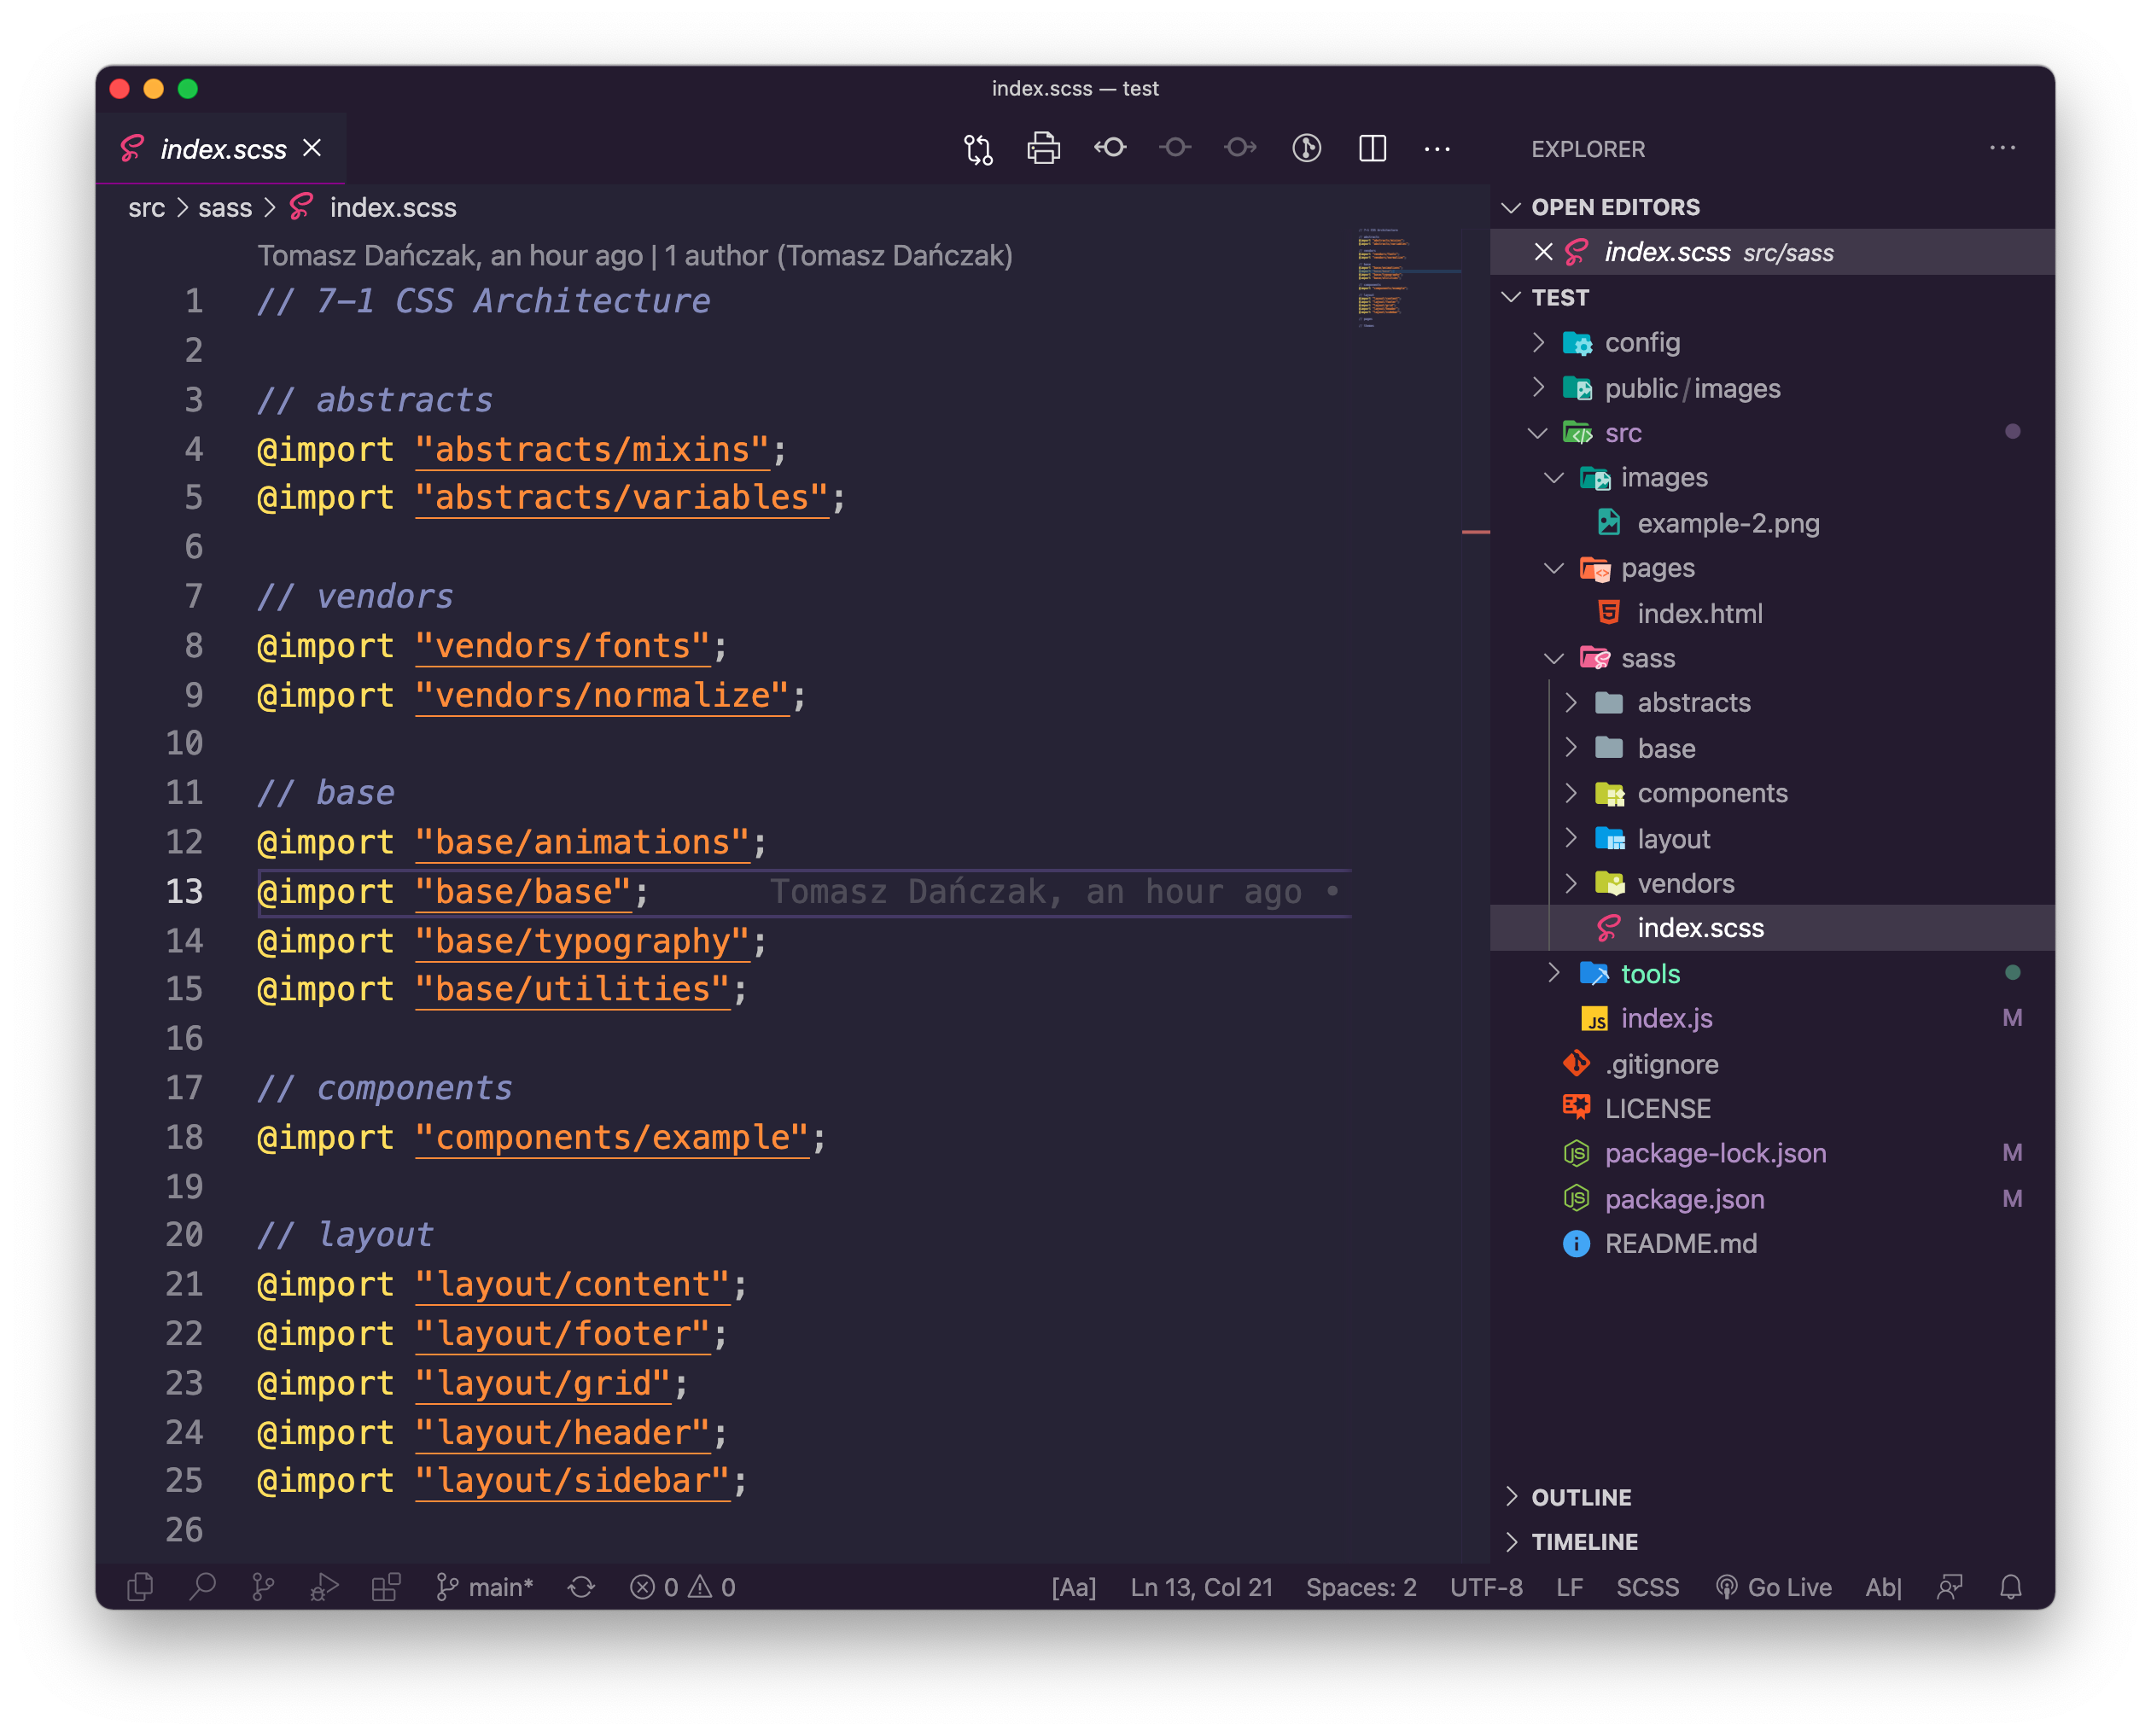The image size is (2151, 1736).
Task: Click sass in the breadcrumb path
Action: [225, 208]
